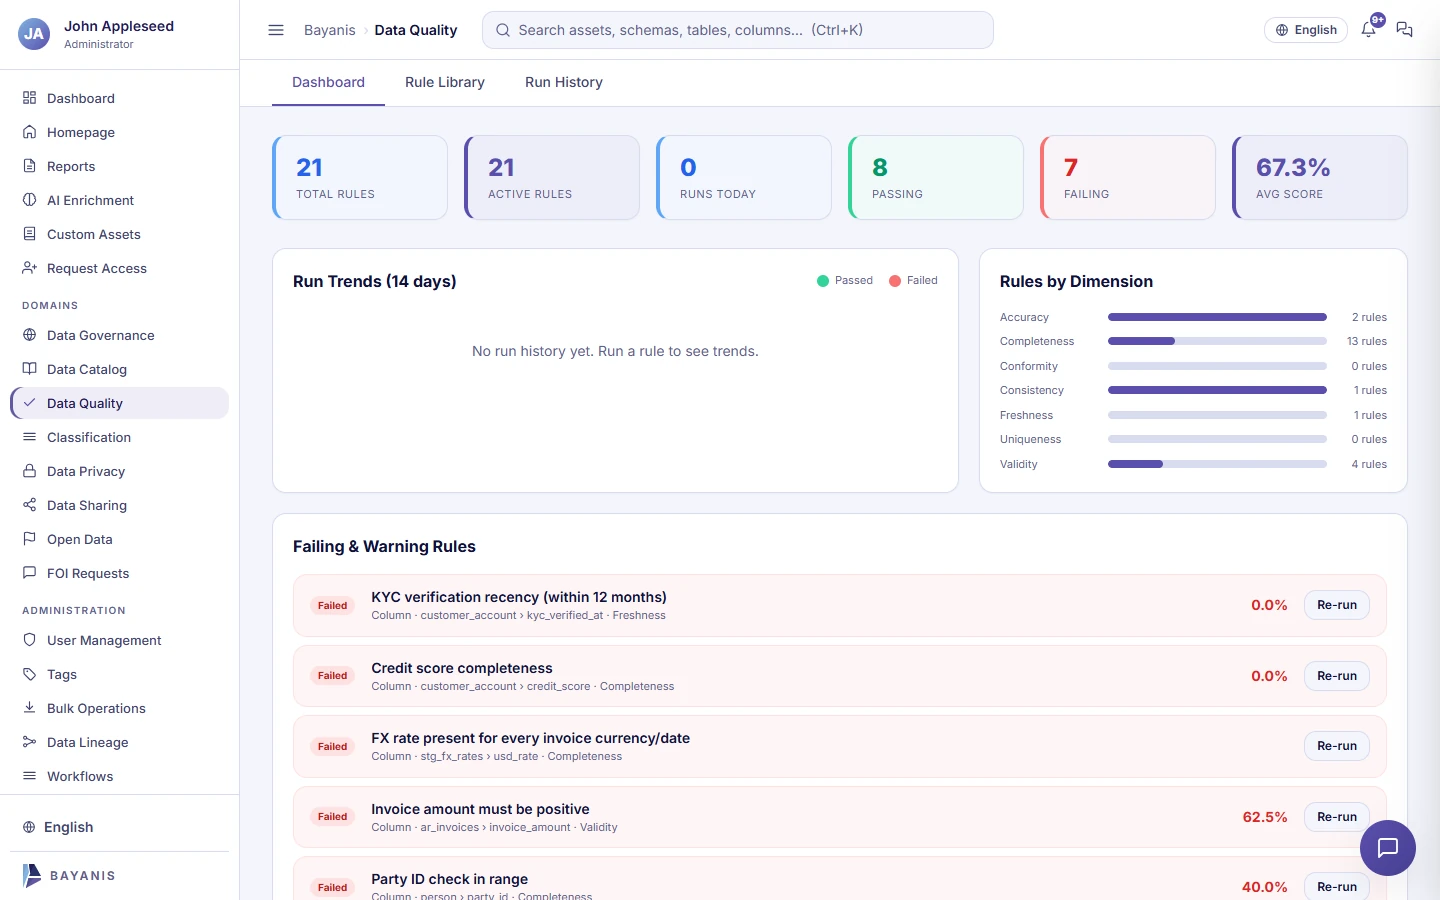Click the FOI Requests message icon
Screen dimensions: 1440x900
click(30, 573)
